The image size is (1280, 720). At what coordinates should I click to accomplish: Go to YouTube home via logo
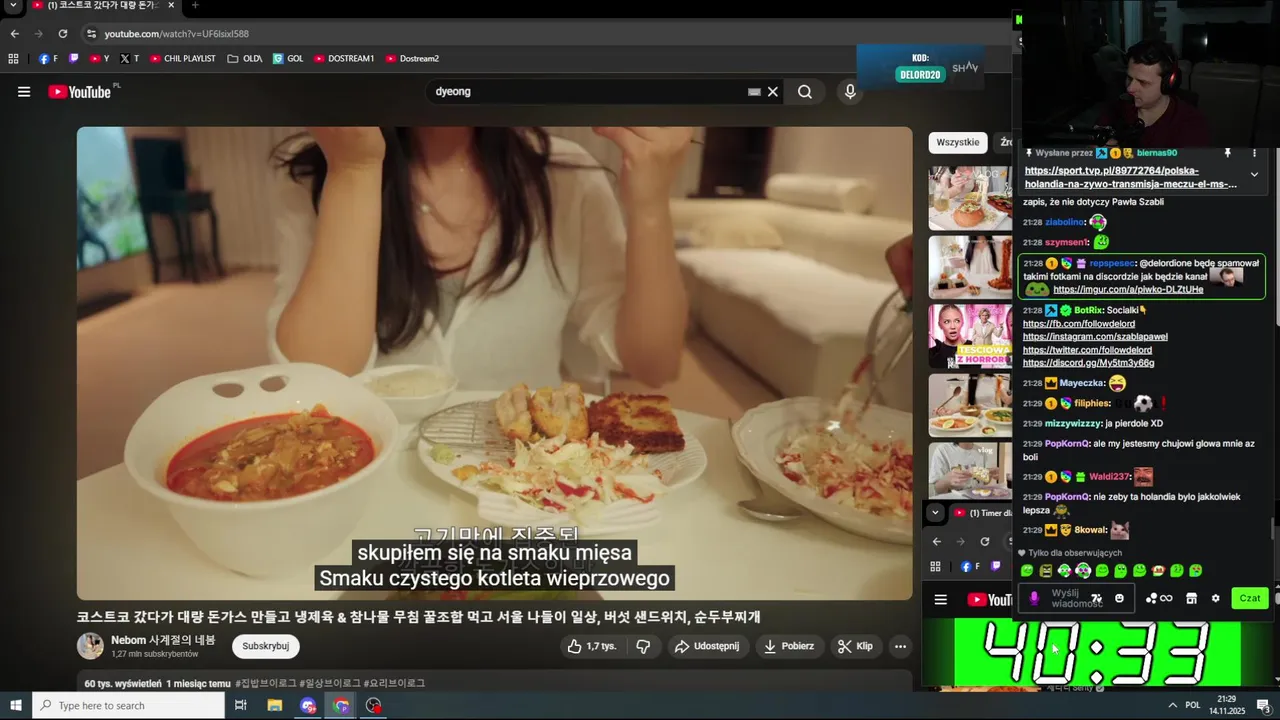pos(79,92)
